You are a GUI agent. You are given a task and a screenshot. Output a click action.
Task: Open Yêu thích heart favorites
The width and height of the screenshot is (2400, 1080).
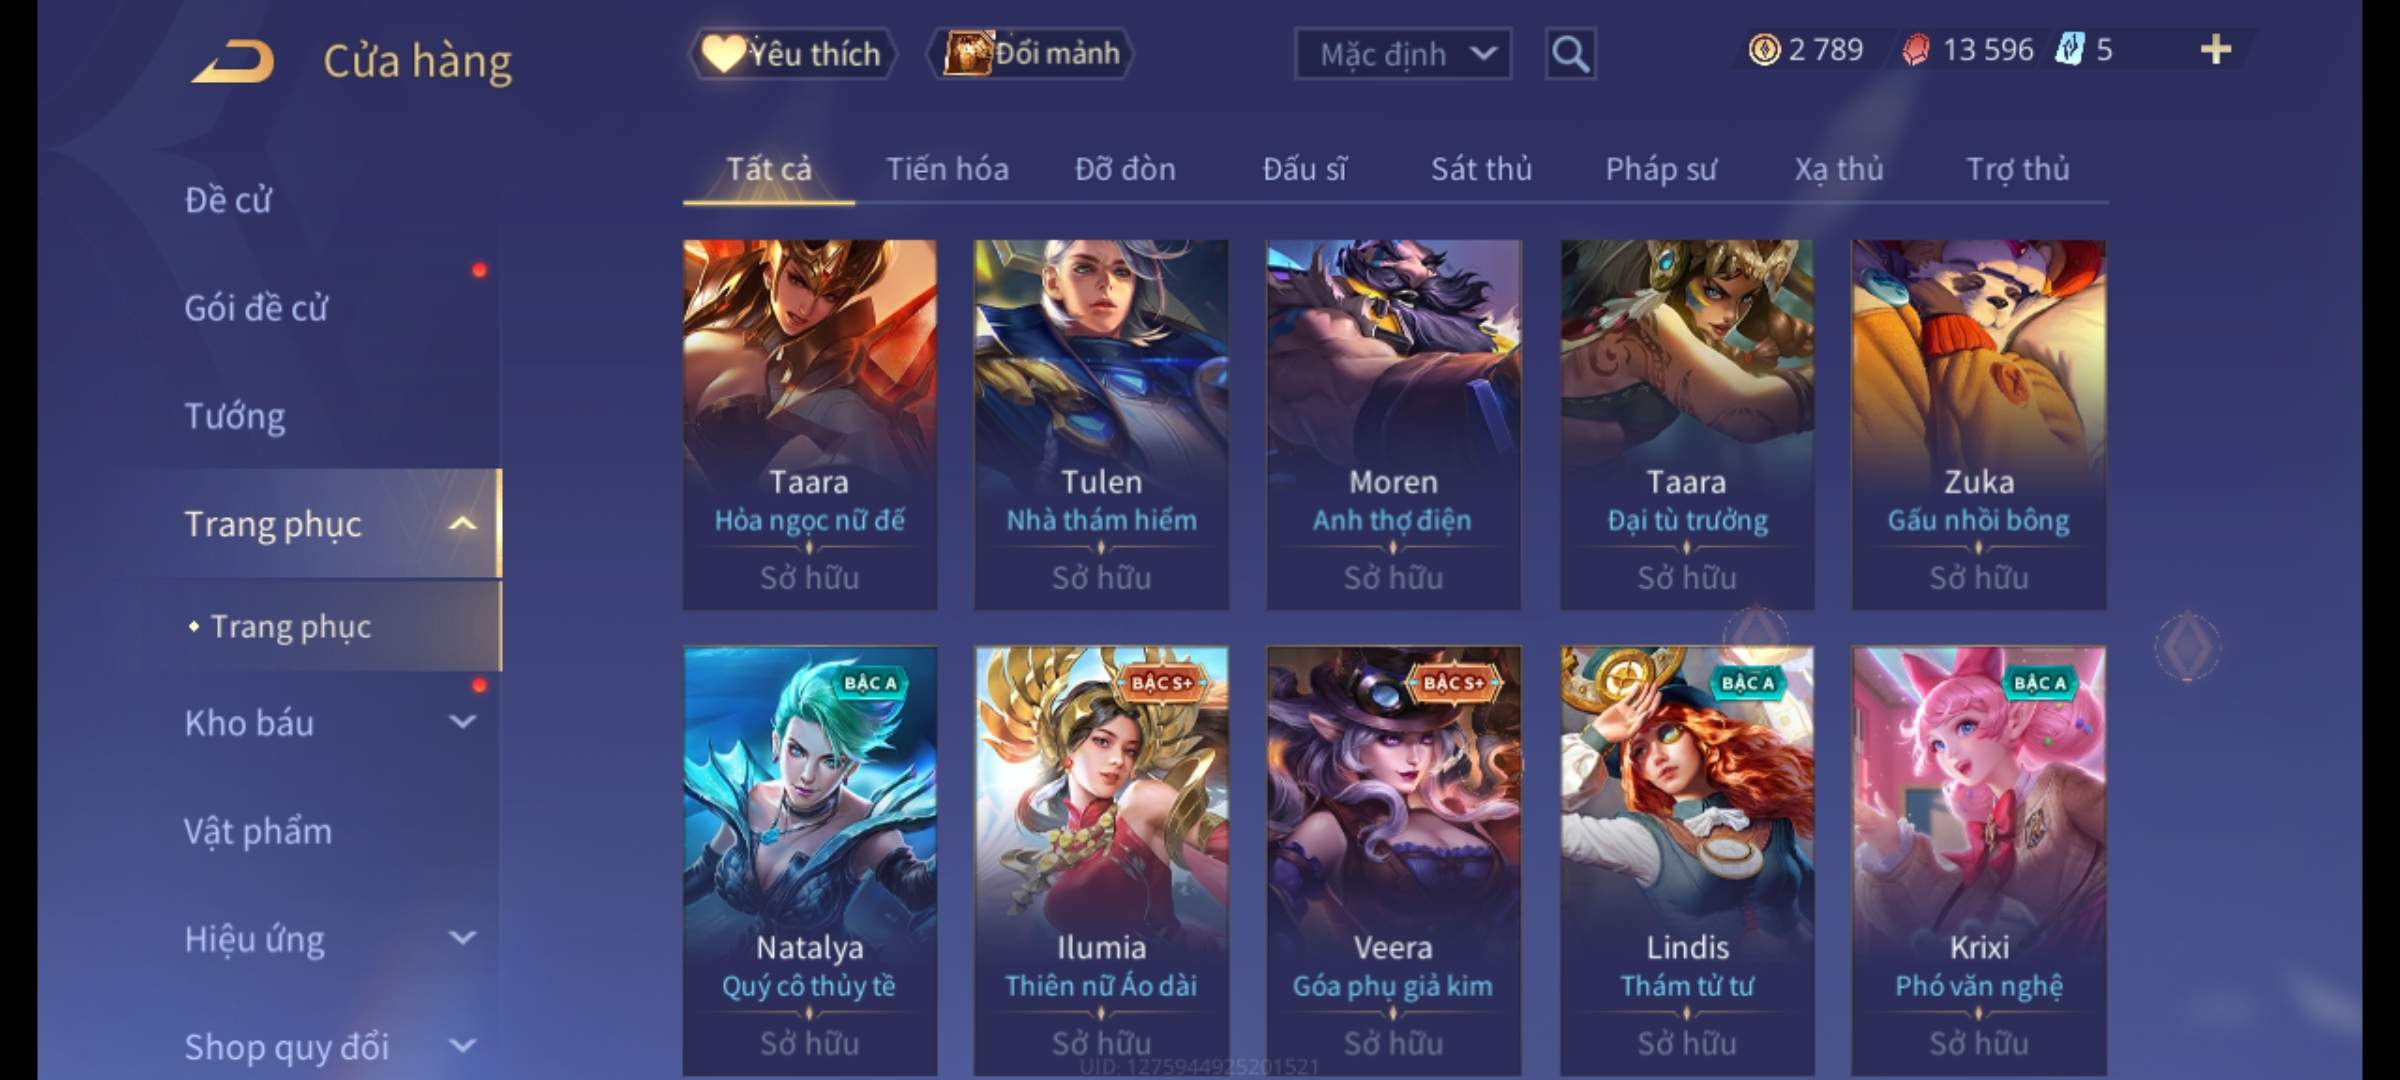pos(791,53)
